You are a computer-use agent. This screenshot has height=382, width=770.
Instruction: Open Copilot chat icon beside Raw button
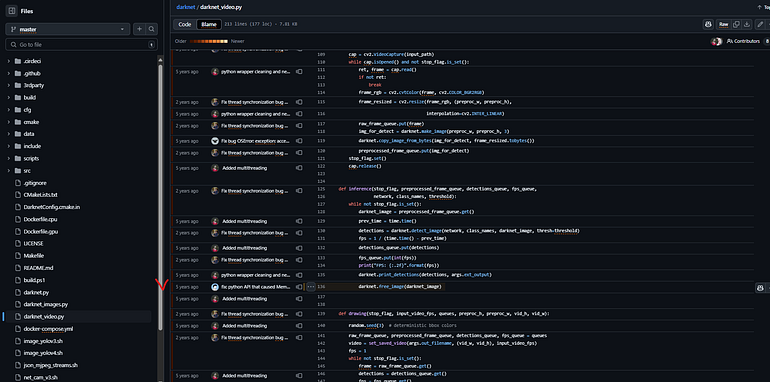(x=708, y=24)
